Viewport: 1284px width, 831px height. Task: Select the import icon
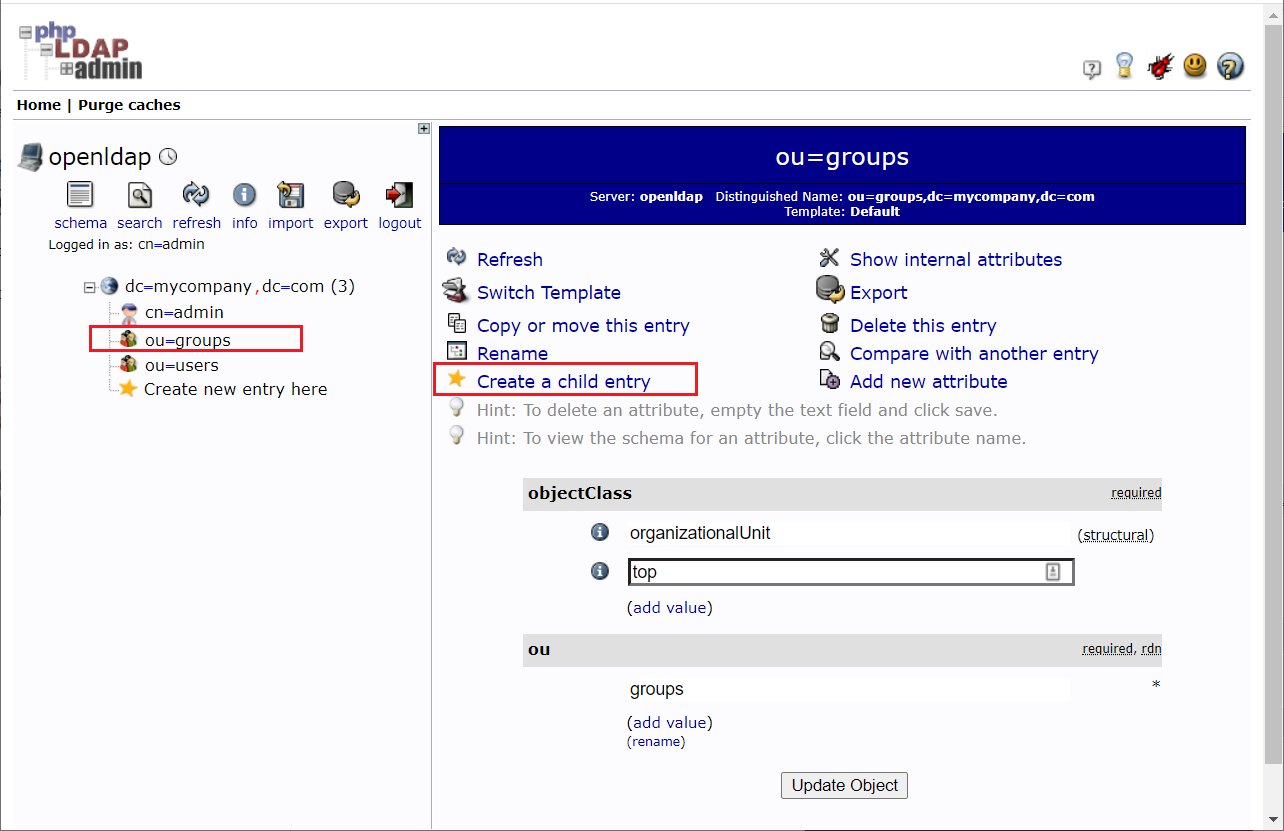(290, 195)
